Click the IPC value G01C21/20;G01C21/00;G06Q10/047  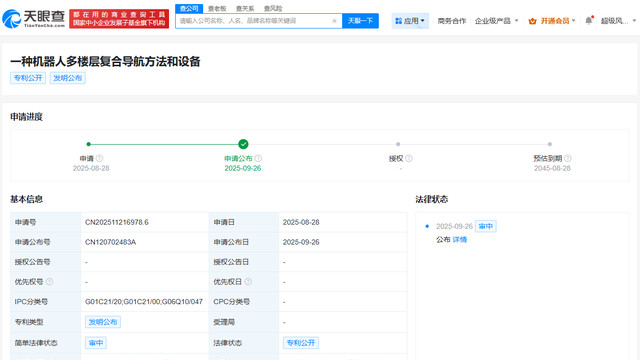[x=144, y=302]
